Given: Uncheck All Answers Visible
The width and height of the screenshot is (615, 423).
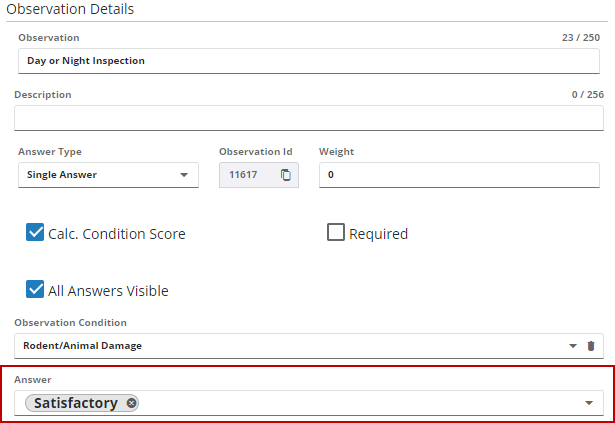Looking at the screenshot, I should [35, 290].
